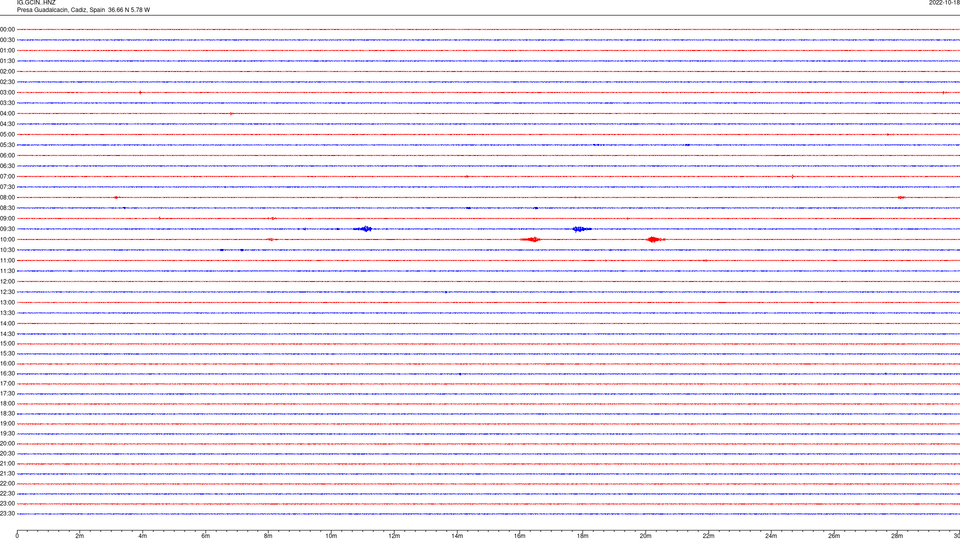960x540 pixels.
Task: Pick the 24m axis tick label
Action: click(x=771, y=536)
